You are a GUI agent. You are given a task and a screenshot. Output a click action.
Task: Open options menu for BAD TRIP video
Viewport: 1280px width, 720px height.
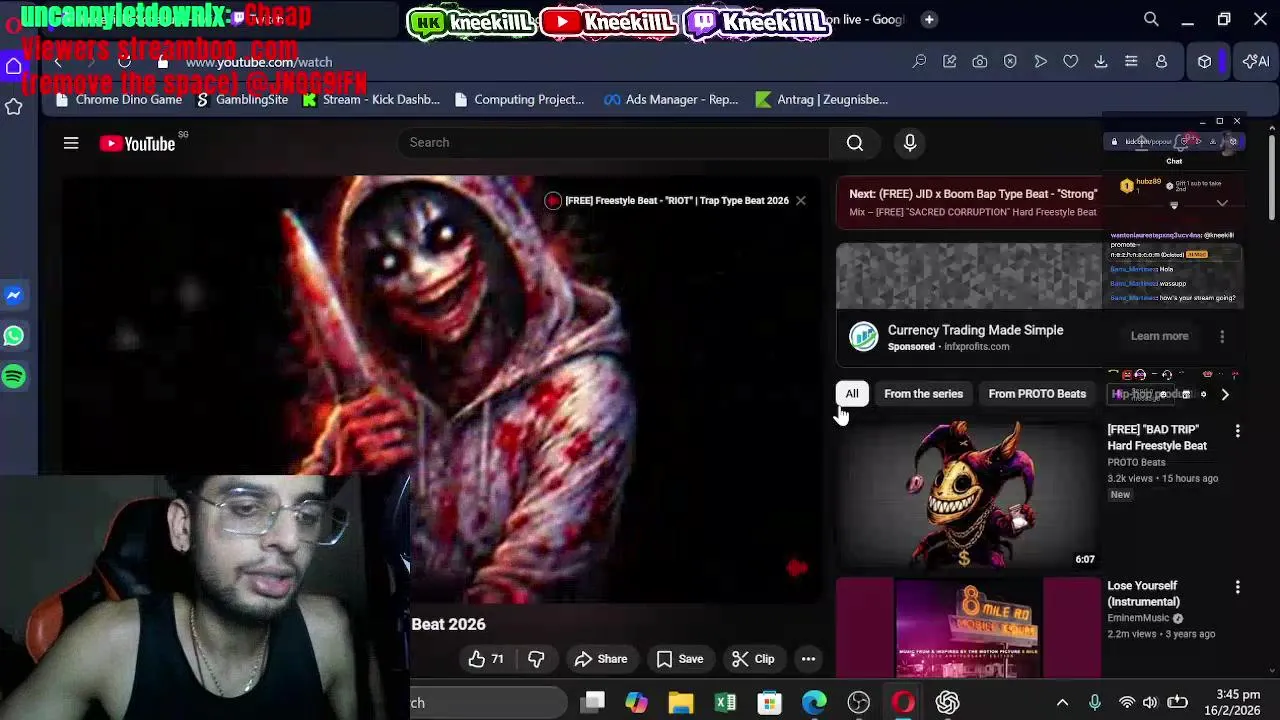click(1237, 431)
